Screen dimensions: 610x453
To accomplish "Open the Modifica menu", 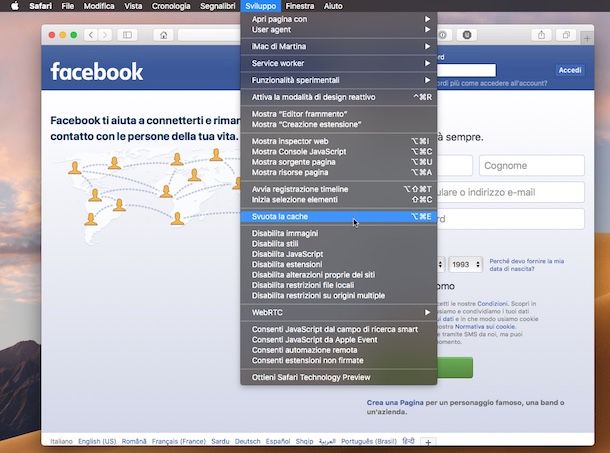I will (99, 6).
